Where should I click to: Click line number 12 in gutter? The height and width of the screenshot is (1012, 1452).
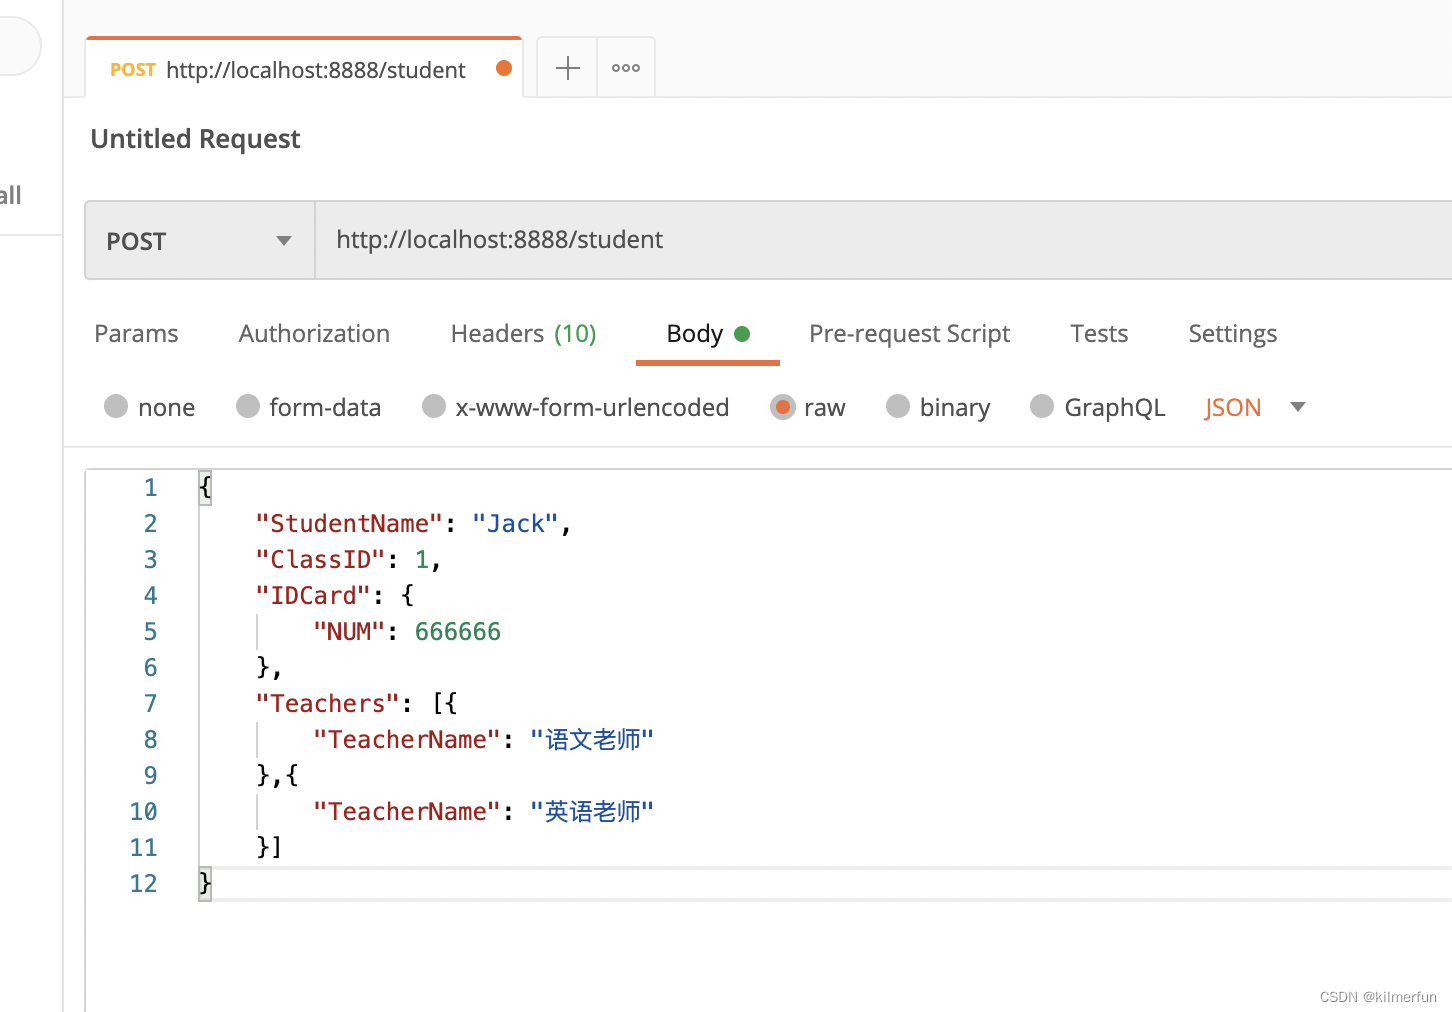pyautogui.click(x=143, y=883)
